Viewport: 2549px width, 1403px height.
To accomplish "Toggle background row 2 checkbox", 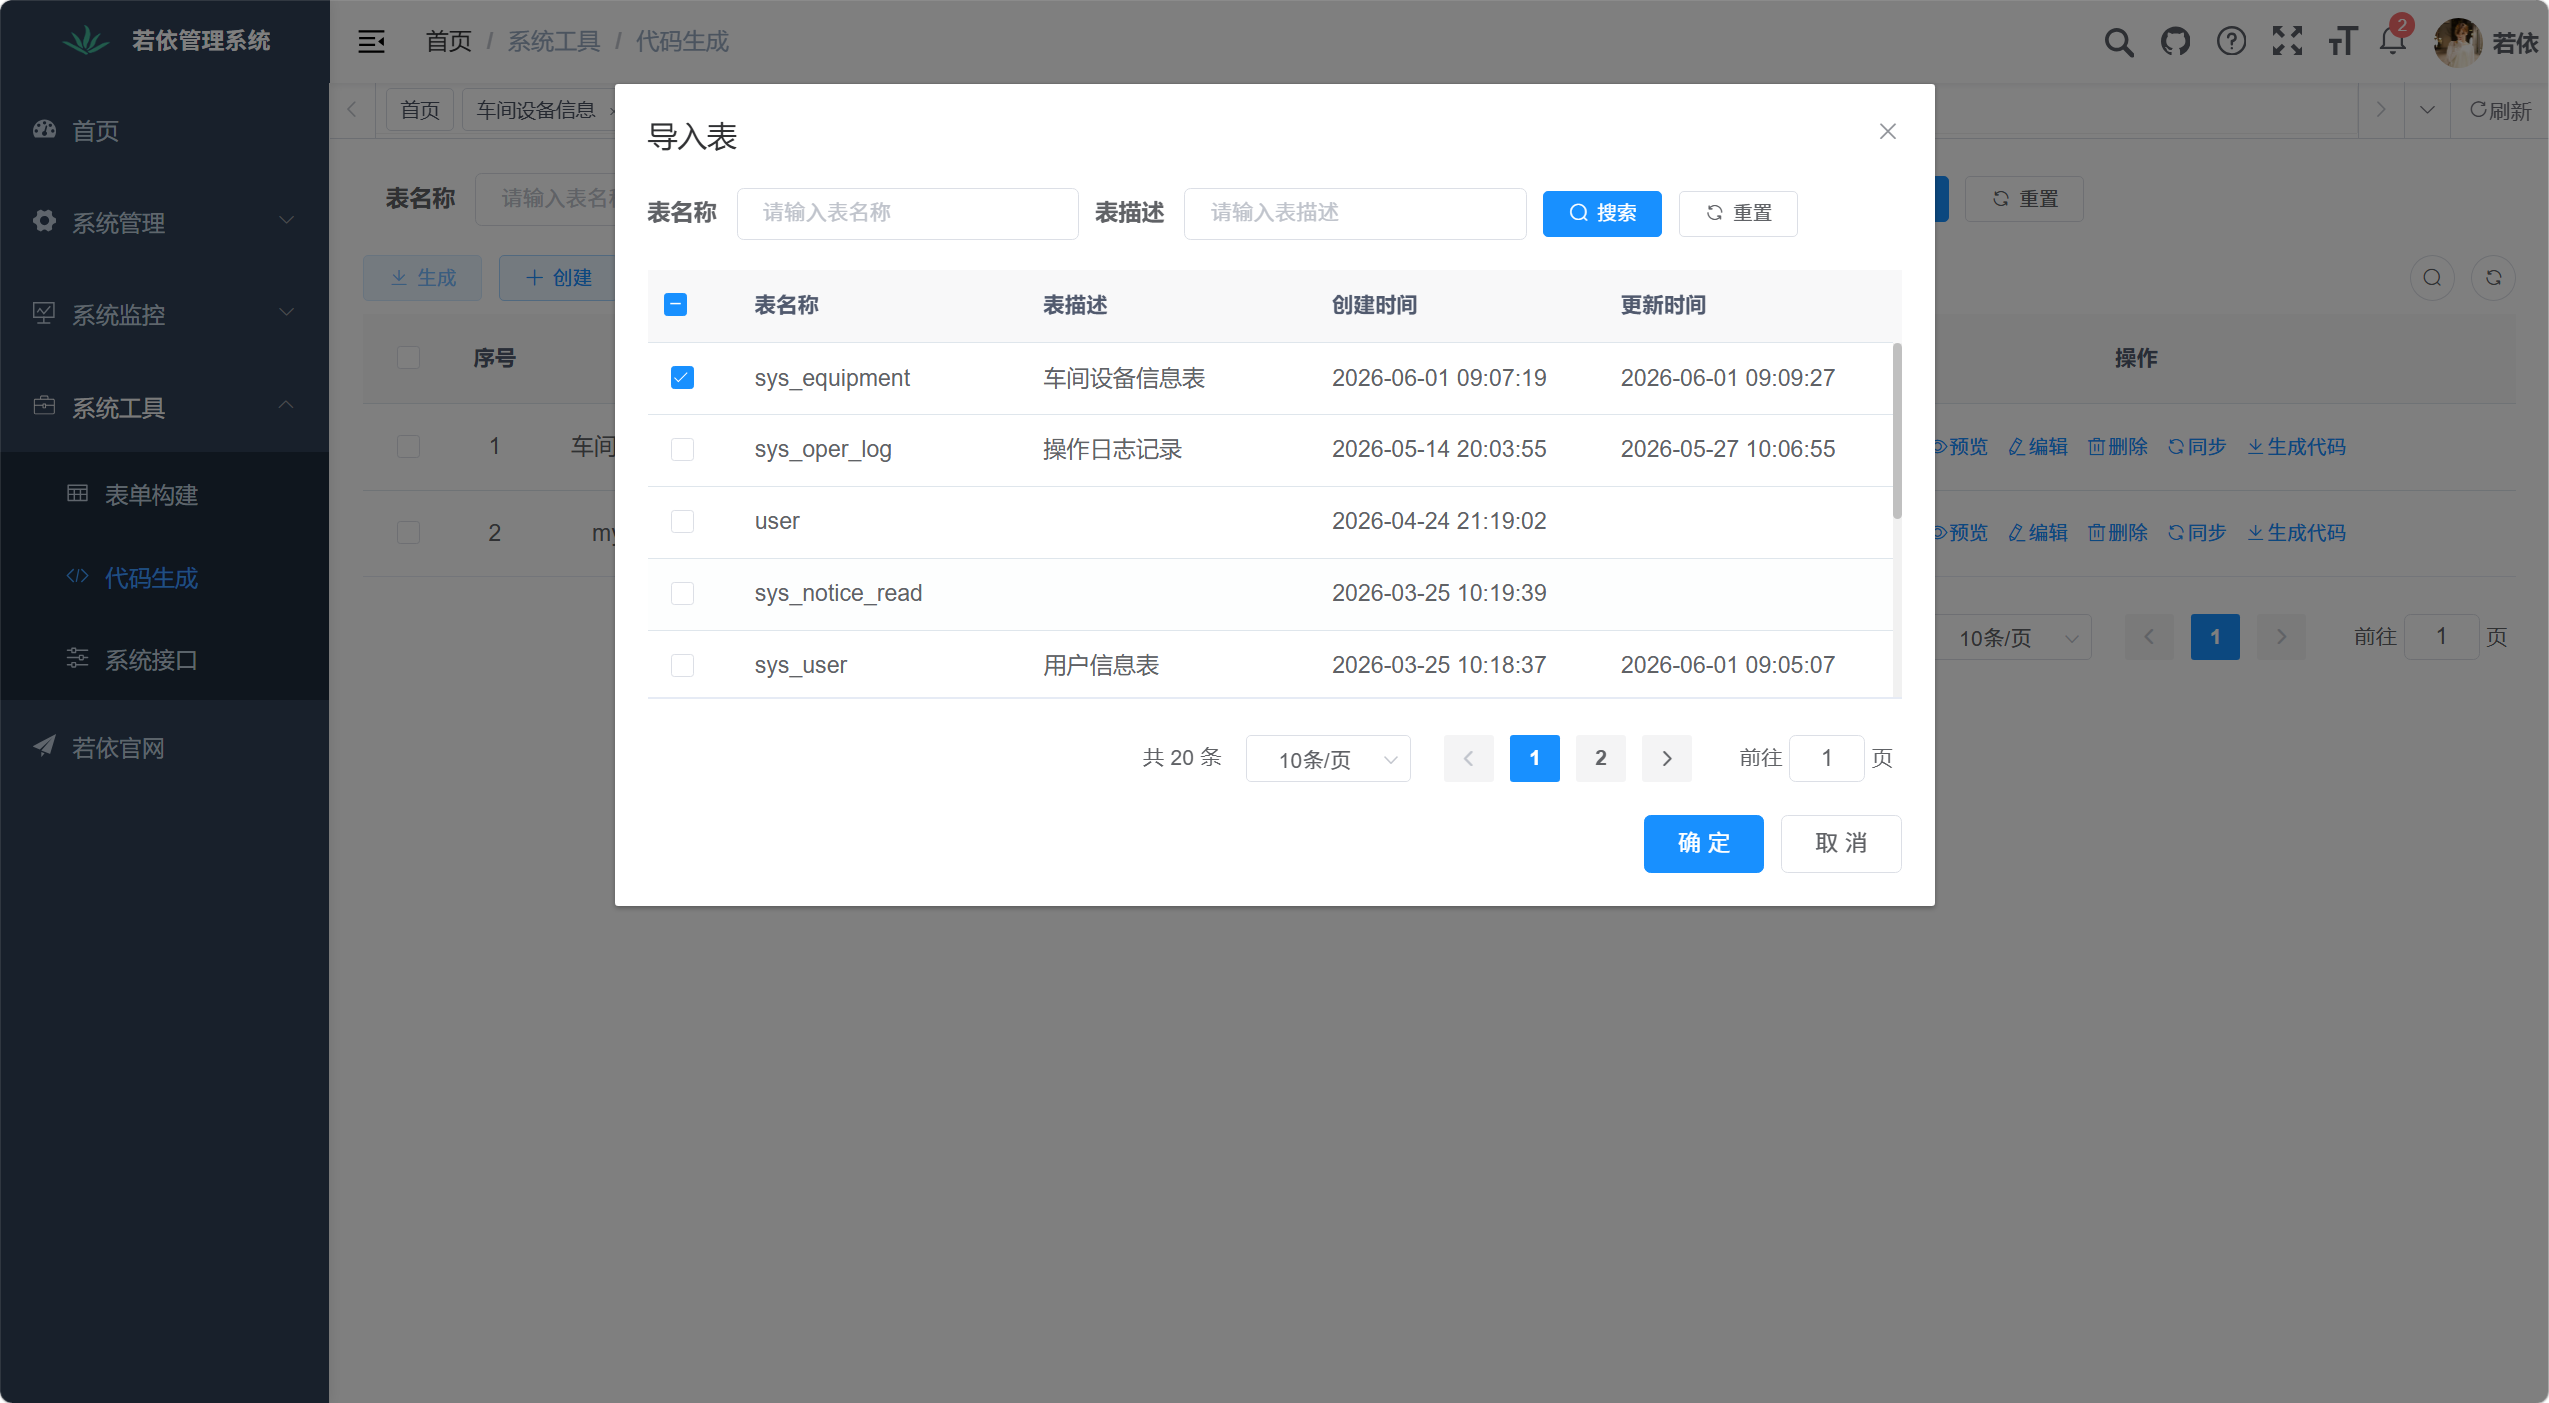I will coord(408,533).
